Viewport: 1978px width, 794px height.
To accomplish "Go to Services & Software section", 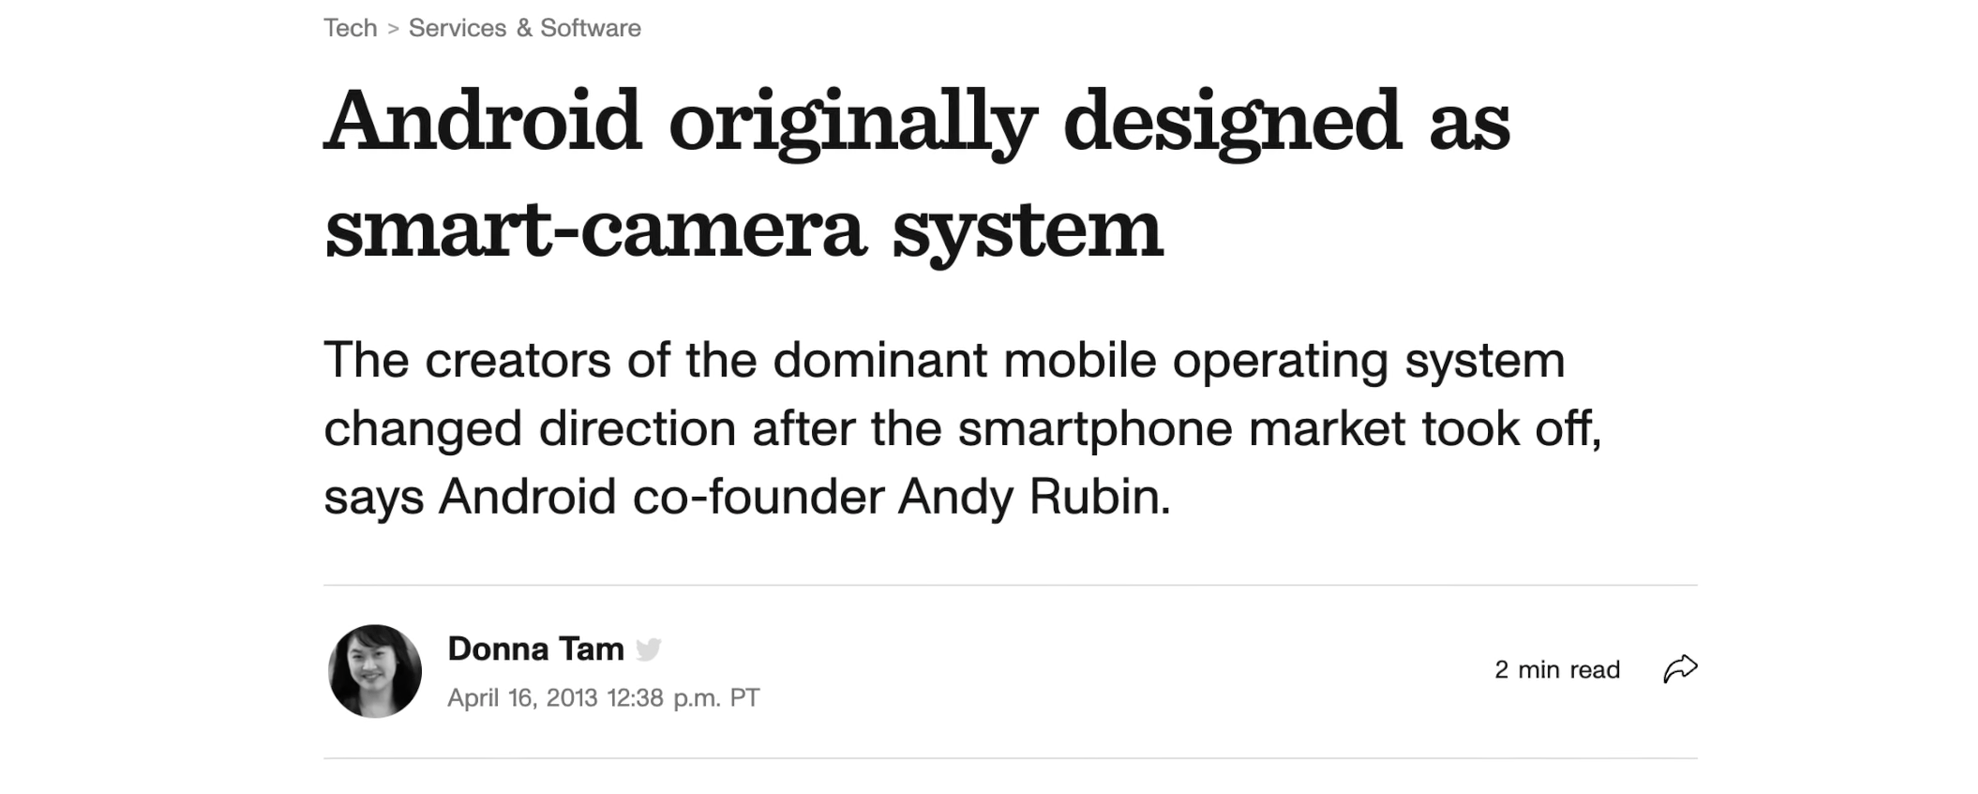I will coord(524,28).
